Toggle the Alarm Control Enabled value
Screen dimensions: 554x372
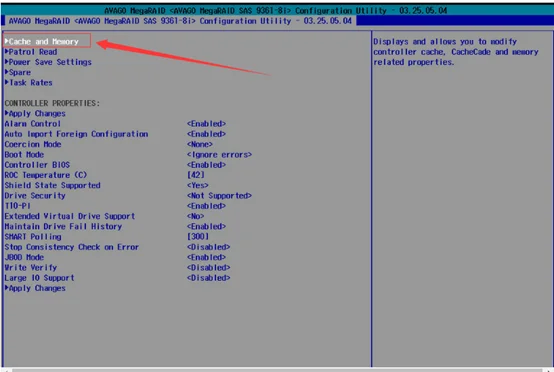pos(206,124)
